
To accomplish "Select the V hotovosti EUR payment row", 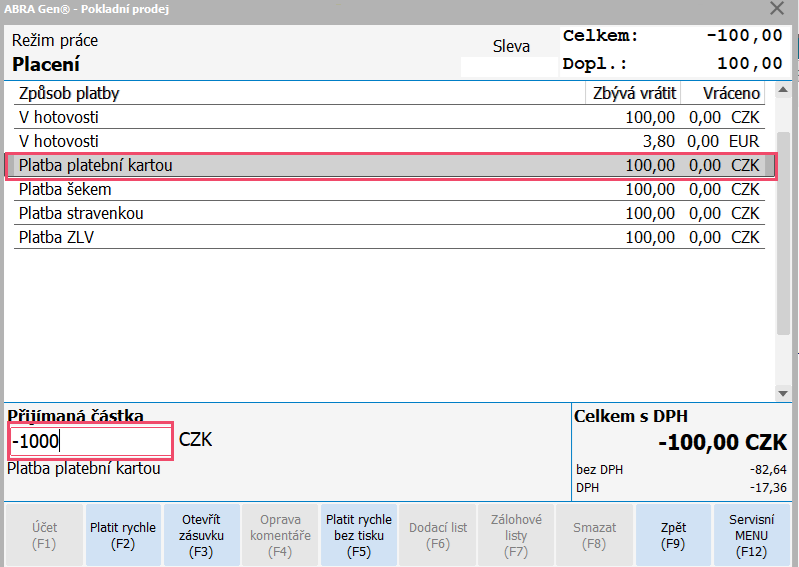I will (300, 141).
